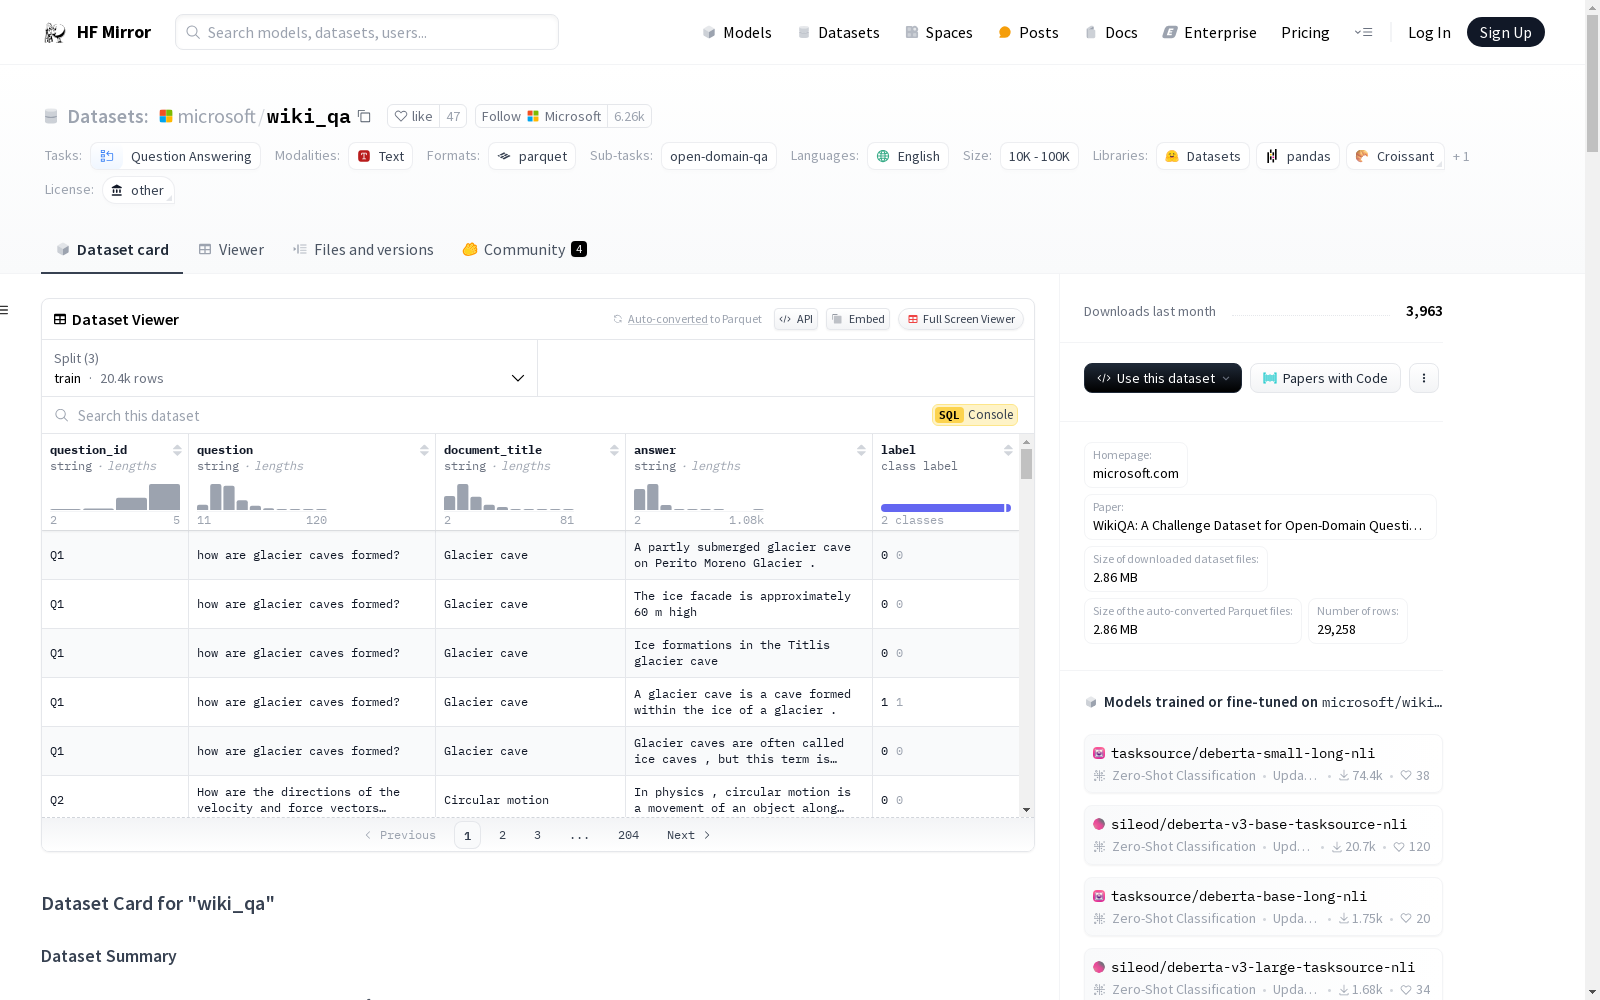Select the Question Answering task tag
The image size is (1600, 1000).
click(175, 156)
